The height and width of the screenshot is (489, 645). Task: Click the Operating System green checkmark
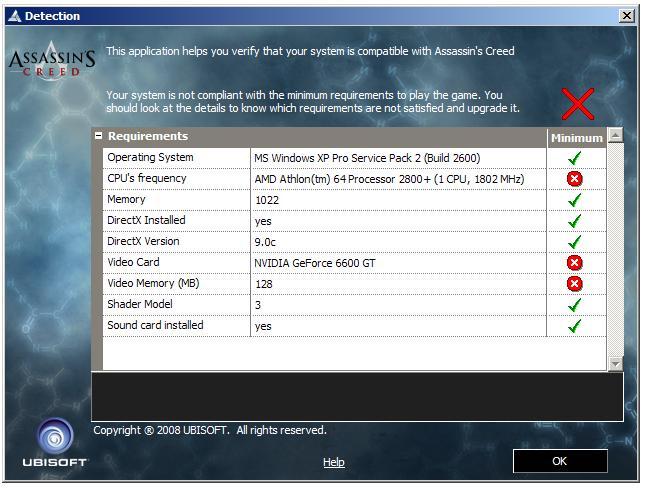point(575,158)
